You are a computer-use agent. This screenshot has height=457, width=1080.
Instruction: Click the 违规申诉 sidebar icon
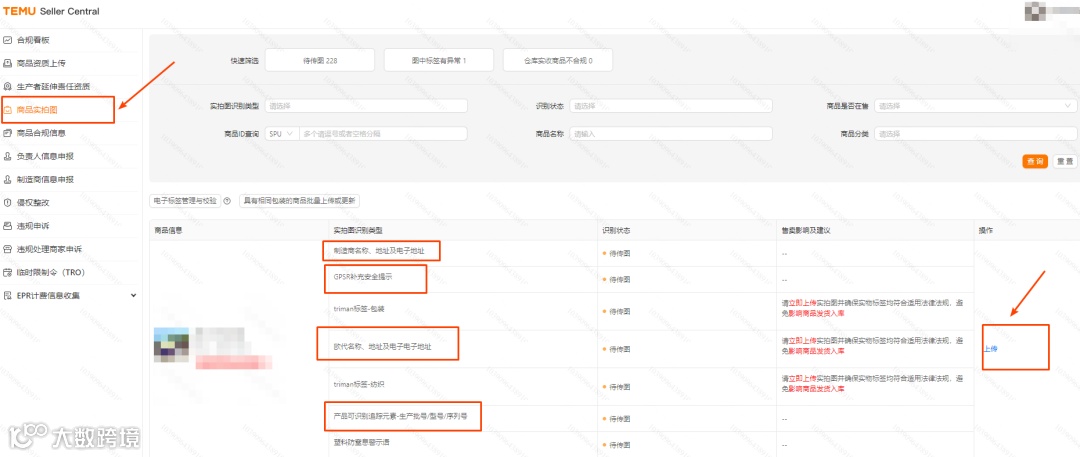pos(8,225)
